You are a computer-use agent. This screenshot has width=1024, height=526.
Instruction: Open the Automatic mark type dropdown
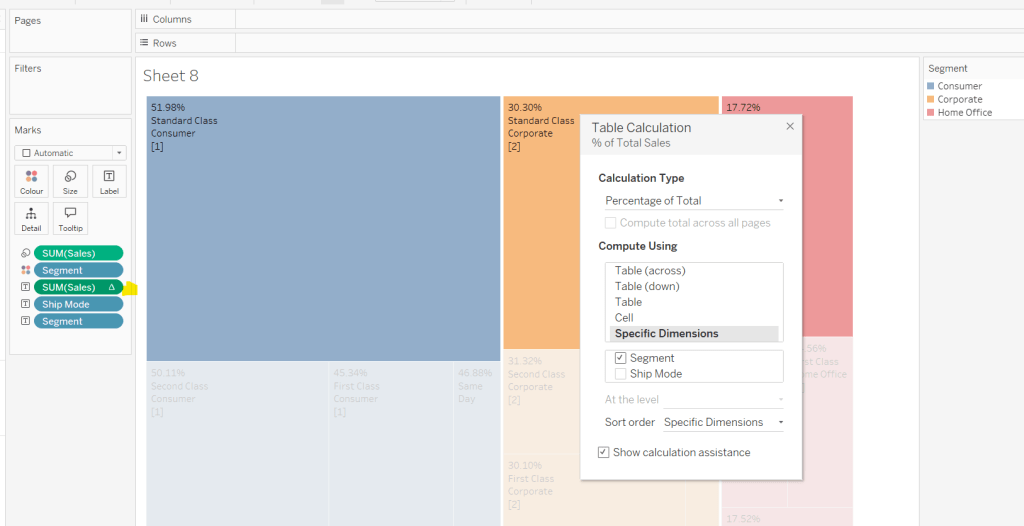[x=70, y=153]
